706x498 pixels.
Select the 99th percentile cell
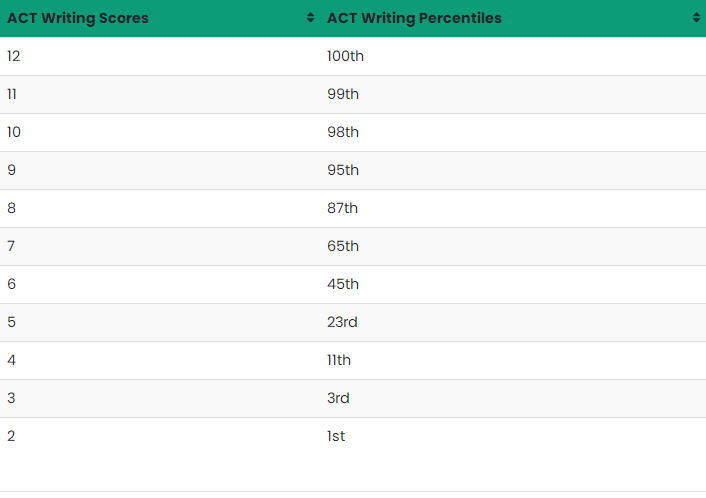click(x=513, y=95)
